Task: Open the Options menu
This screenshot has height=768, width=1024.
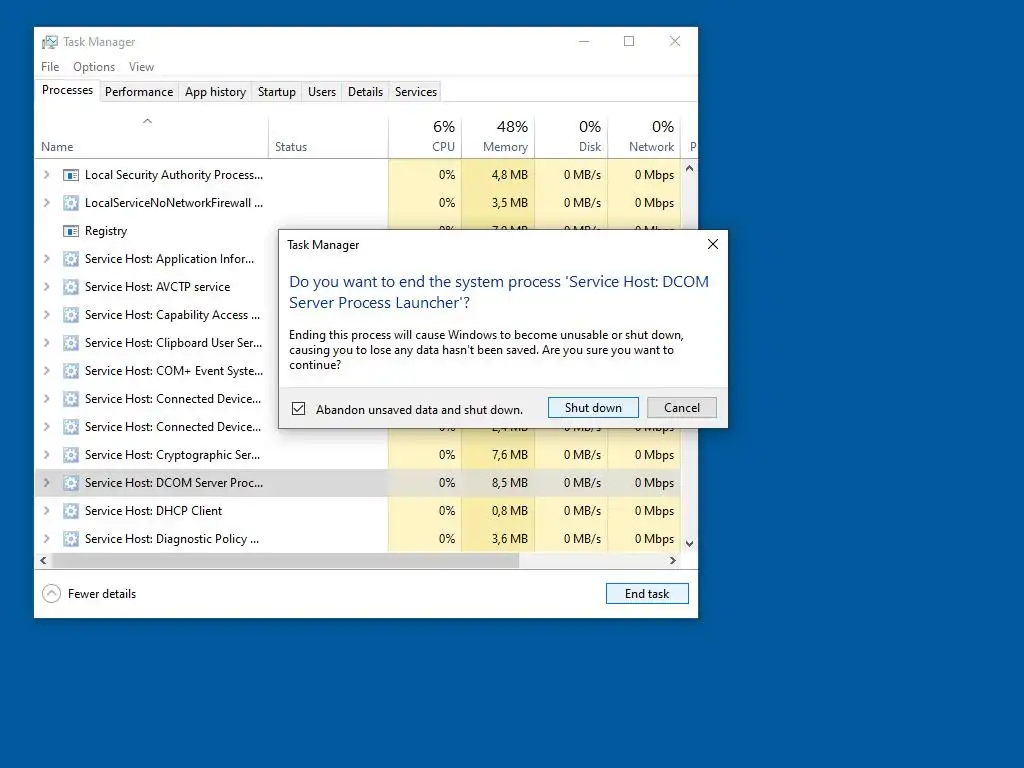Action: (x=94, y=67)
